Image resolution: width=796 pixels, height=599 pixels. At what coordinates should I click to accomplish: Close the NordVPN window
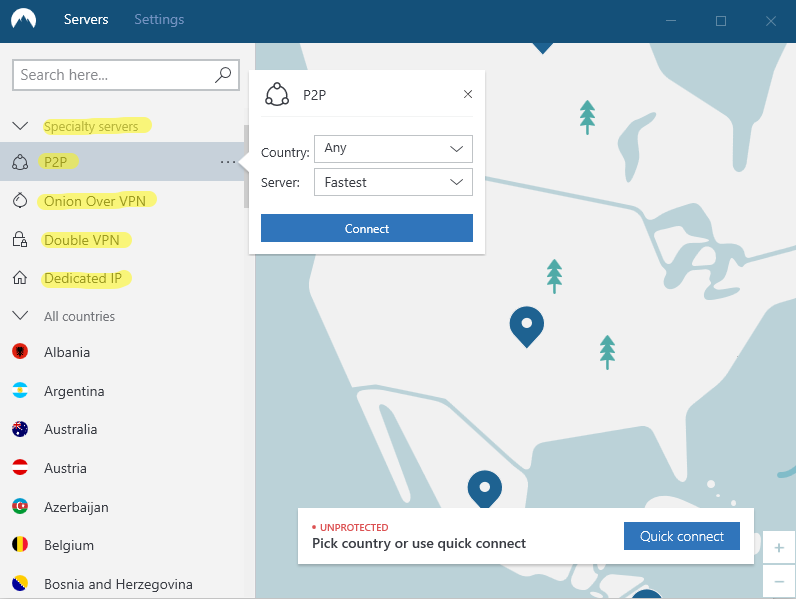point(771,21)
